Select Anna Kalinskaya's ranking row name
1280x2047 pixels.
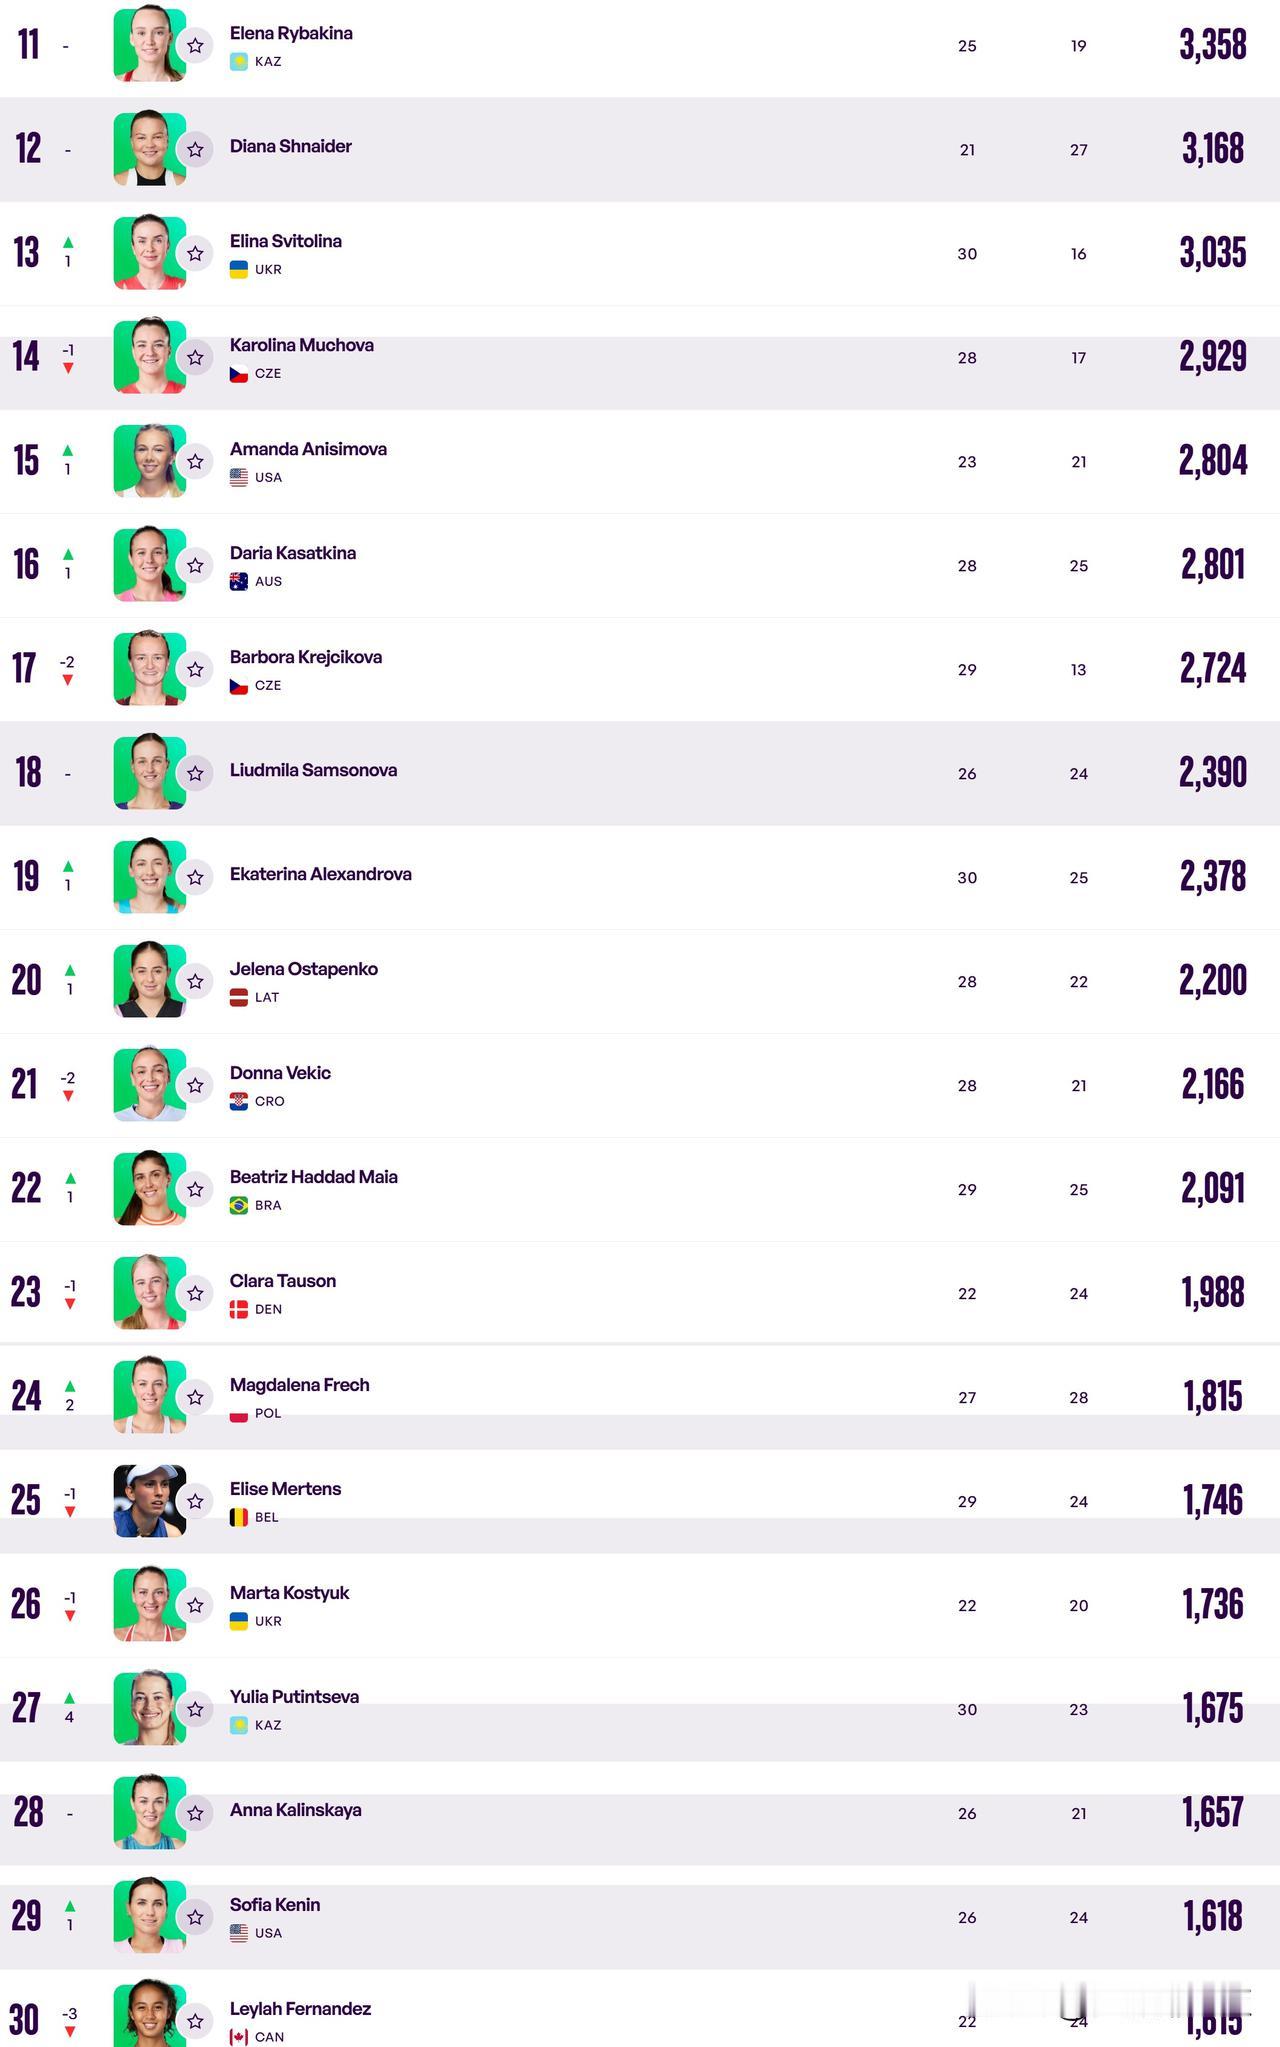tap(296, 1810)
